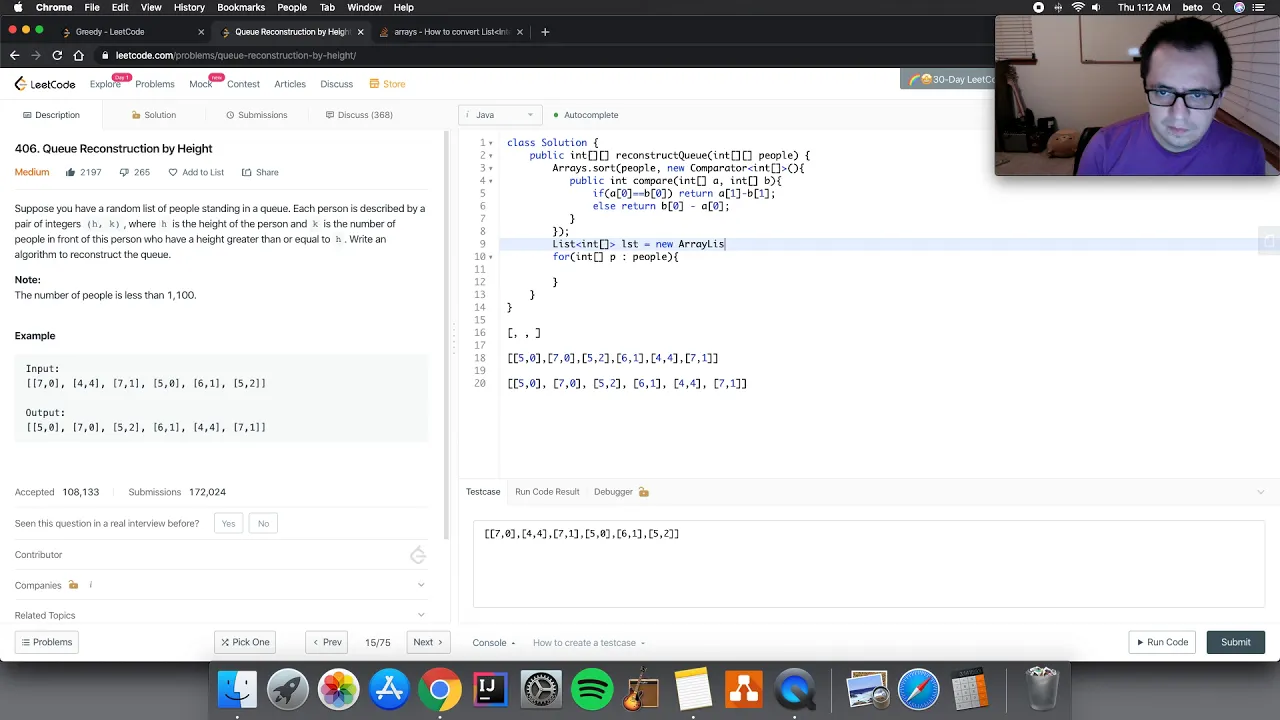Switch to the Run Code Result tab
This screenshot has width=1280, height=720.
547,492
